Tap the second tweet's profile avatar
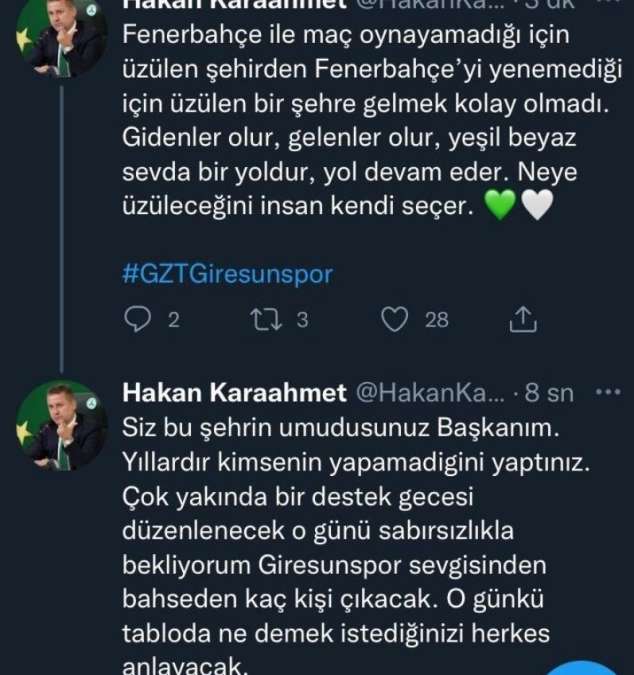The height and width of the screenshot is (675, 634). point(65,425)
